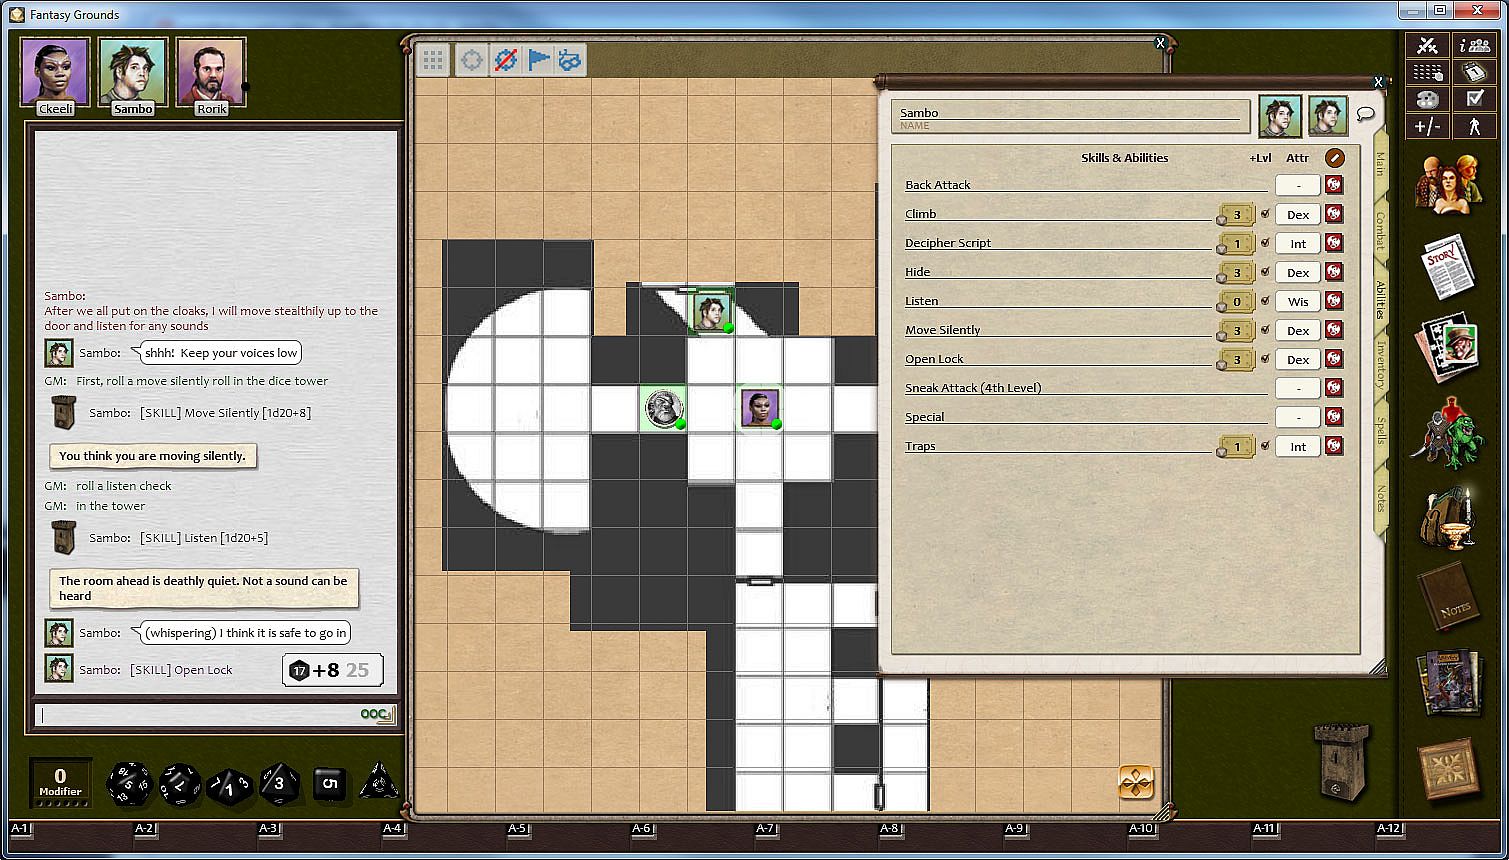Pick the d6 die
This screenshot has width=1509, height=860.
329,784
